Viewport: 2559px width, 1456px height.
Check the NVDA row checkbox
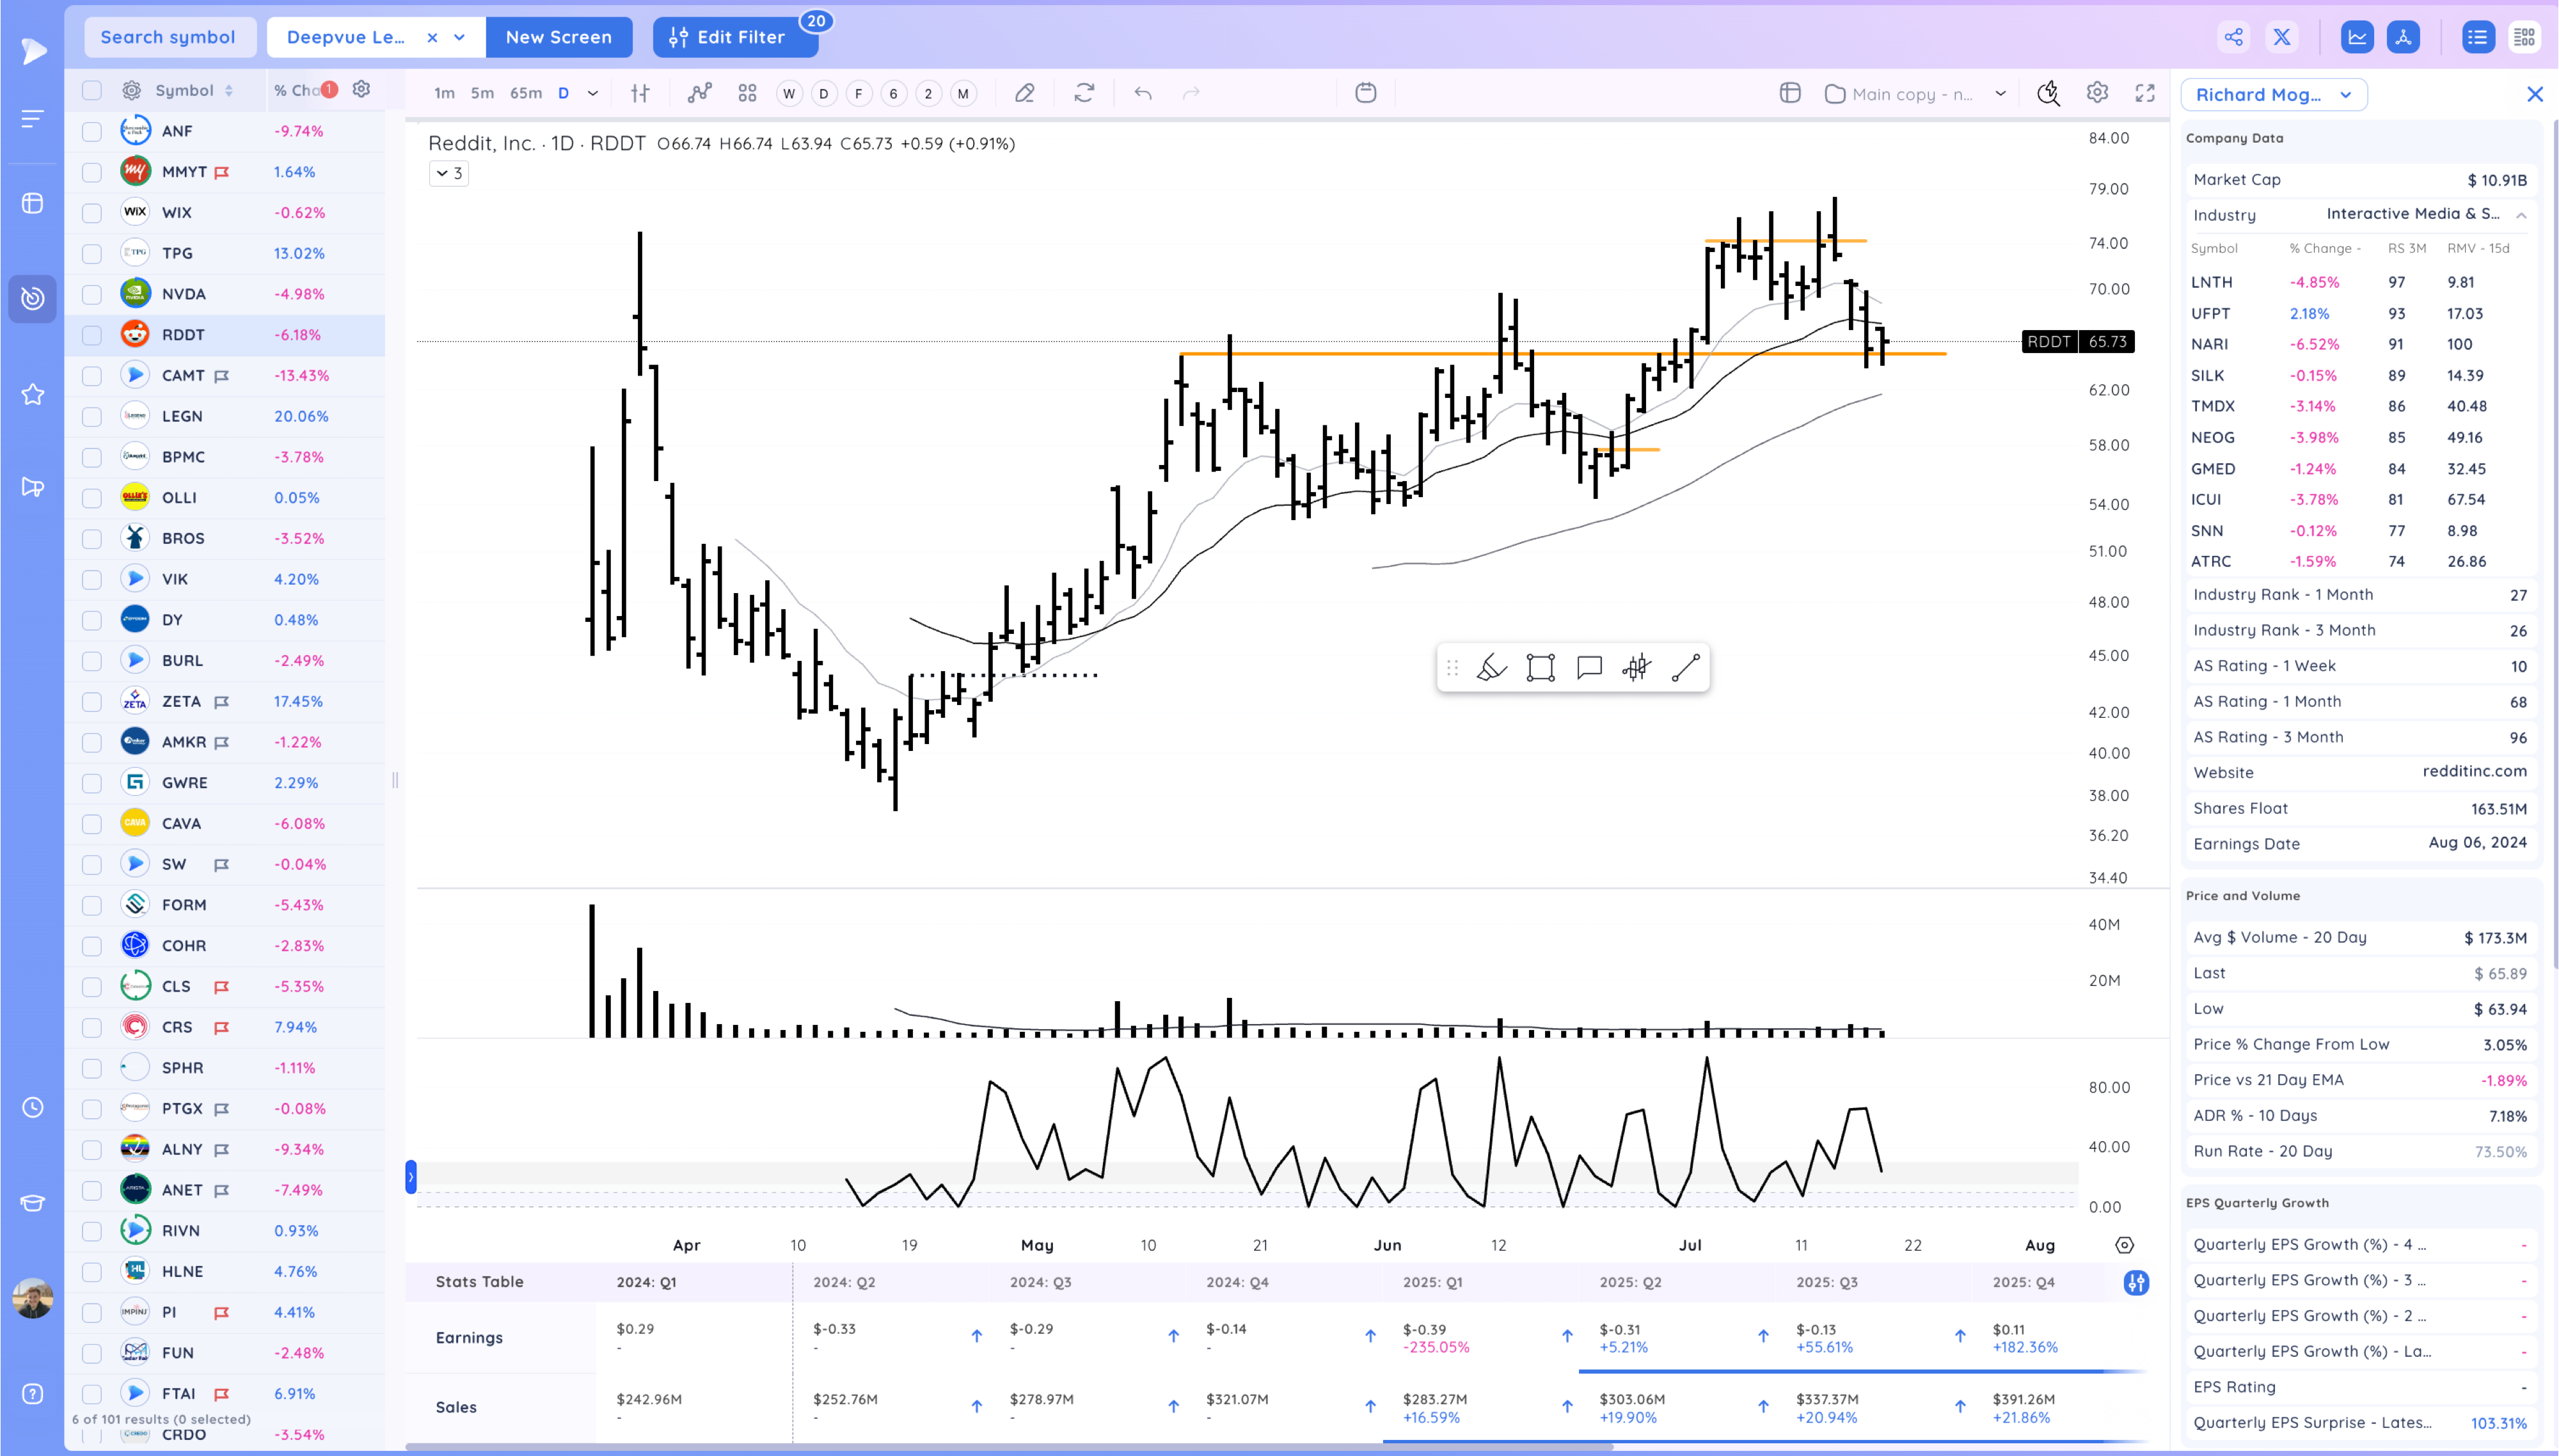(92, 294)
